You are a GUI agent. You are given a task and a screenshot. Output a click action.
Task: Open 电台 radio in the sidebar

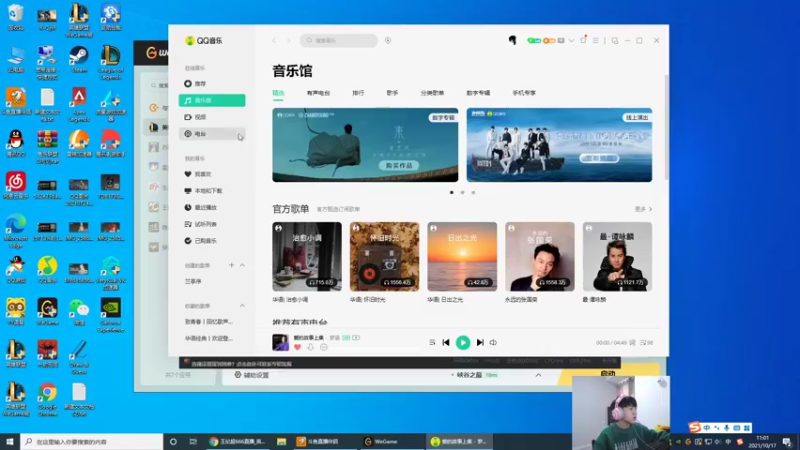point(212,134)
